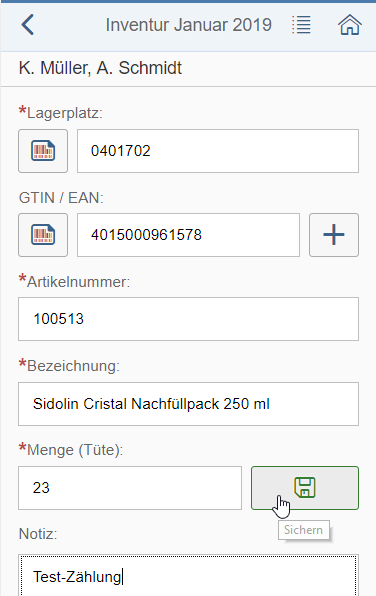Focus the Lagerplatz input showing 0401702
This screenshot has height=596, width=376.
[x=218, y=151]
